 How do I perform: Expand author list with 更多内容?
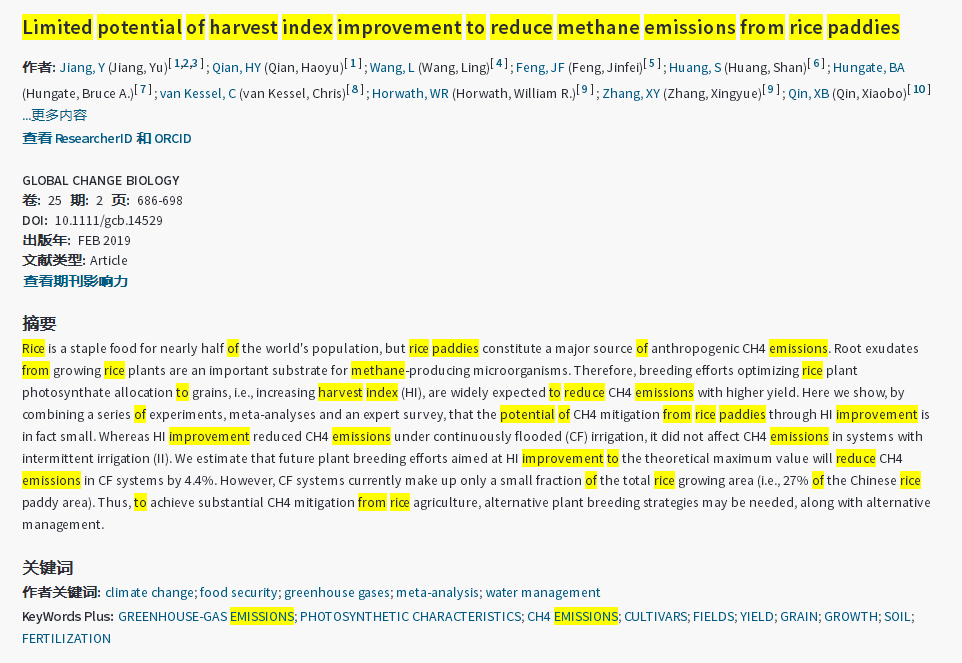click(54, 116)
